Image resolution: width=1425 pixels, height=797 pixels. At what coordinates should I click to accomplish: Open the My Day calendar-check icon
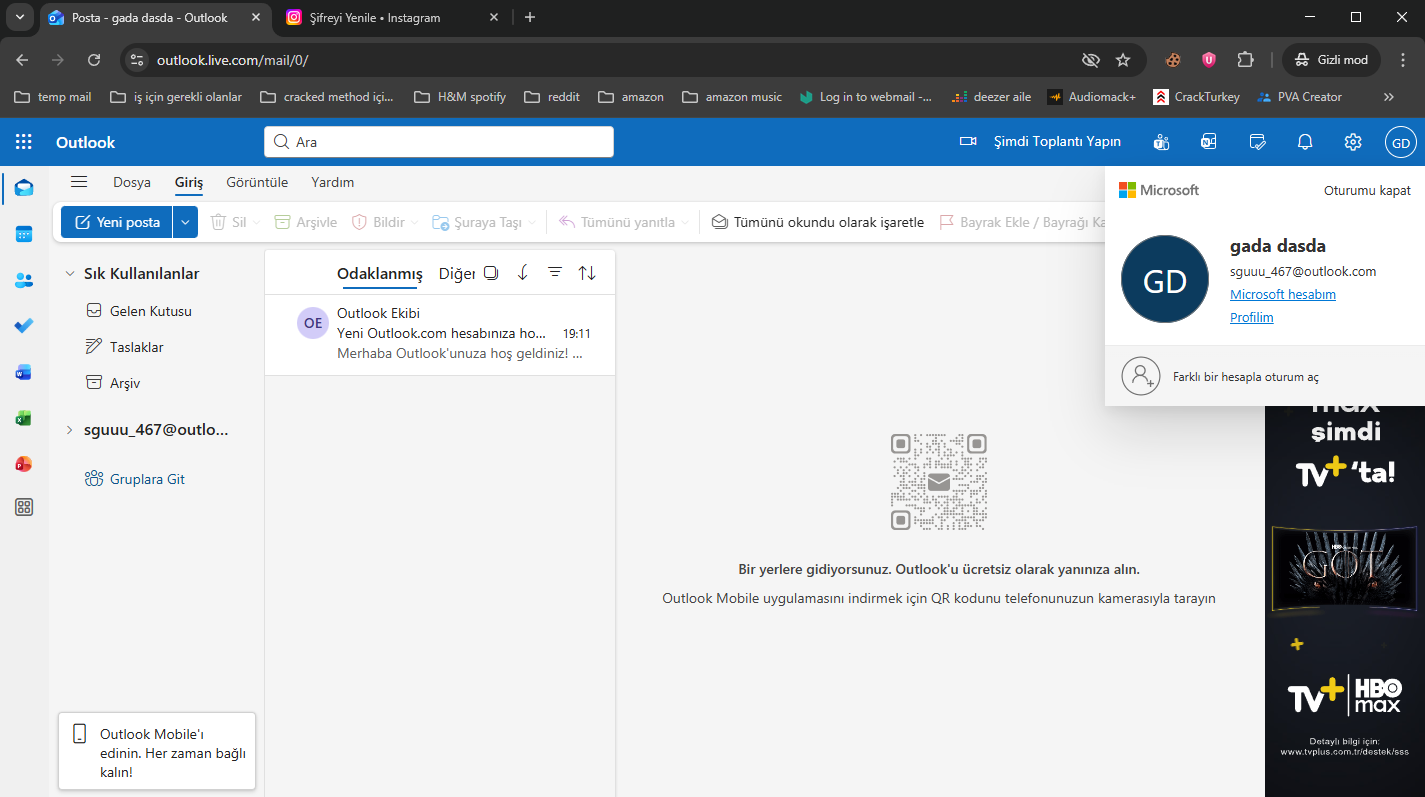coord(1258,142)
